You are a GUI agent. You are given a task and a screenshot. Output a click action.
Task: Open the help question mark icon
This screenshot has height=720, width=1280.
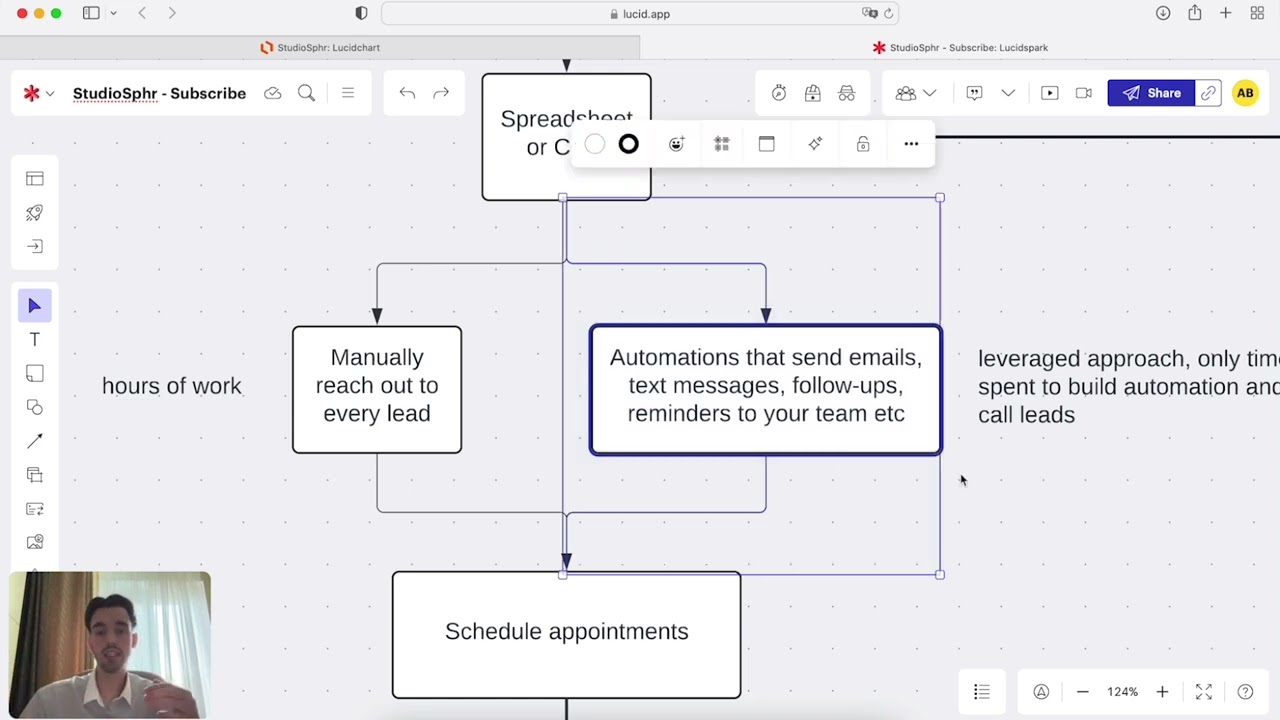pyautogui.click(x=1245, y=692)
